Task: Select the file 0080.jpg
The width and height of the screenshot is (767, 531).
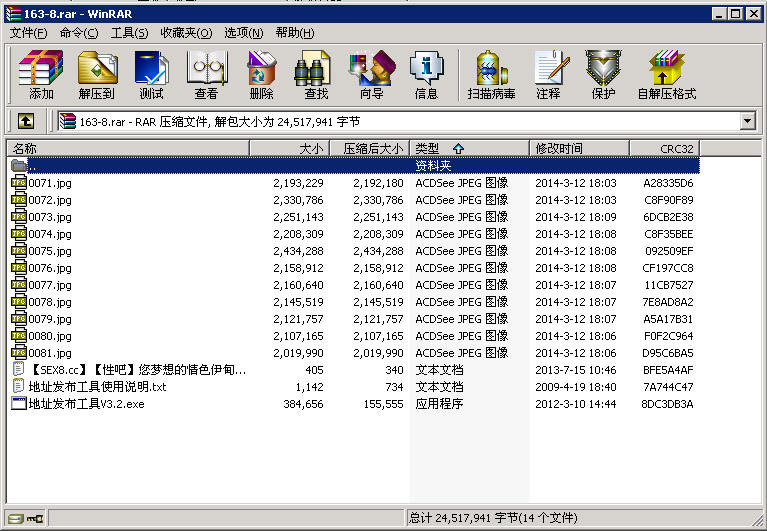Action: [50, 336]
